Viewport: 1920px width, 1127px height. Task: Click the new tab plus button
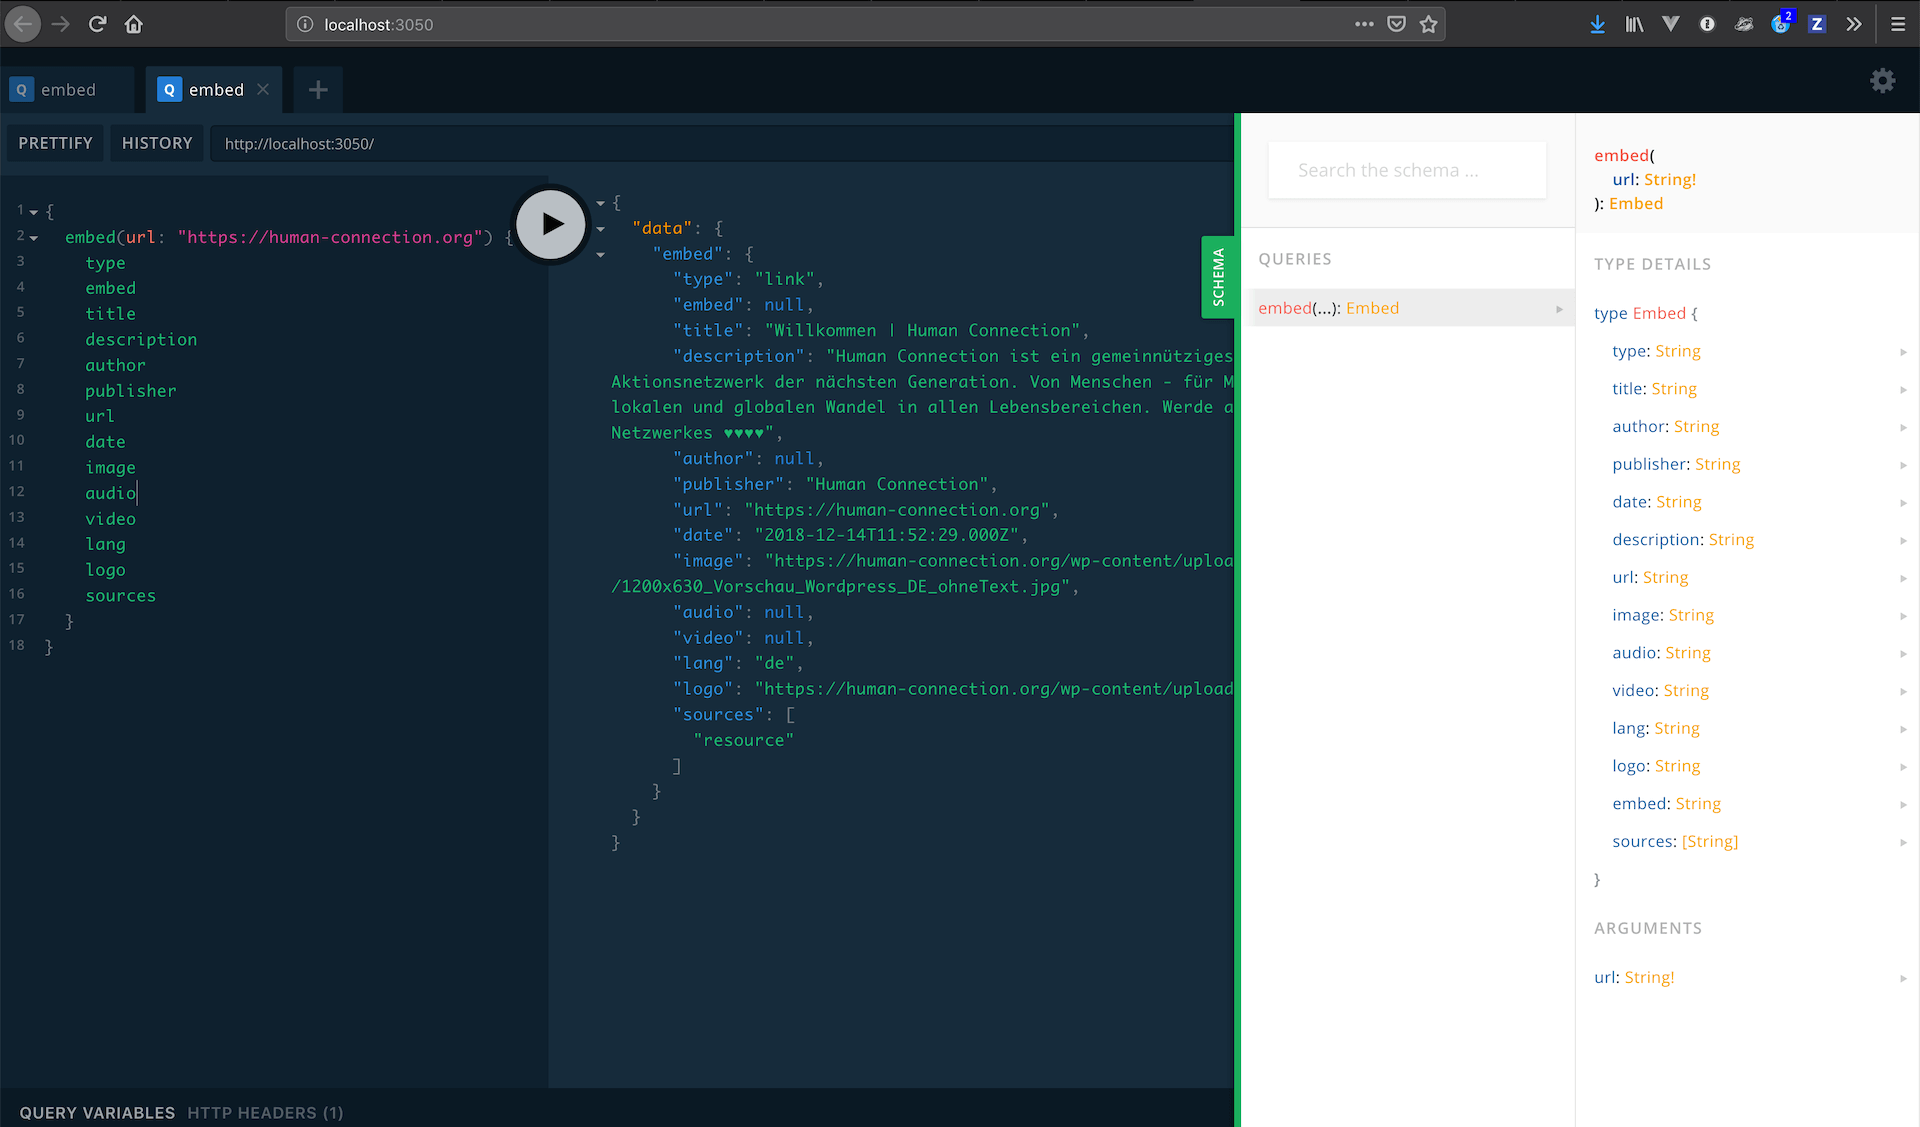coord(317,90)
